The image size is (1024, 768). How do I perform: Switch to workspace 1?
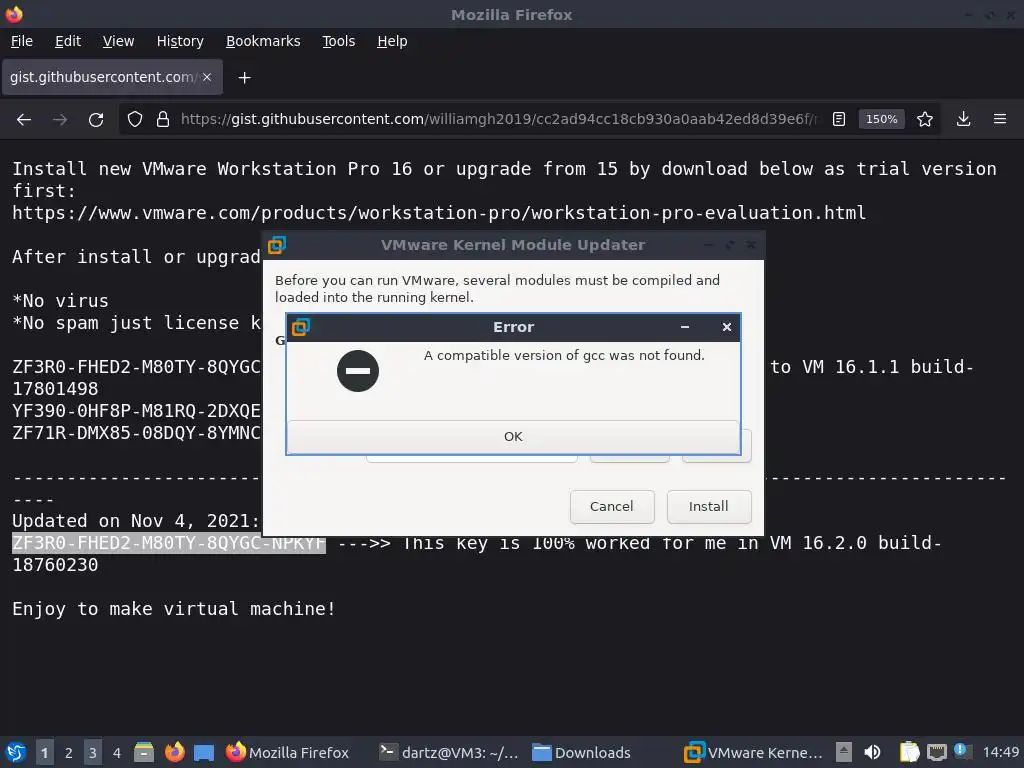pyautogui.click(x=44, y=752)
